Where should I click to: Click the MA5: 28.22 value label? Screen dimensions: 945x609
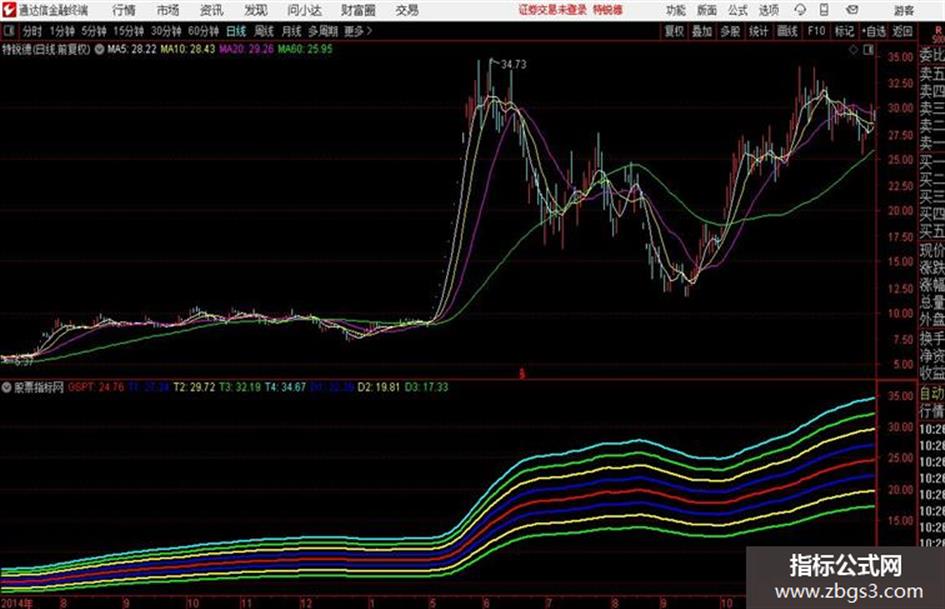click(x=132, y=49)
